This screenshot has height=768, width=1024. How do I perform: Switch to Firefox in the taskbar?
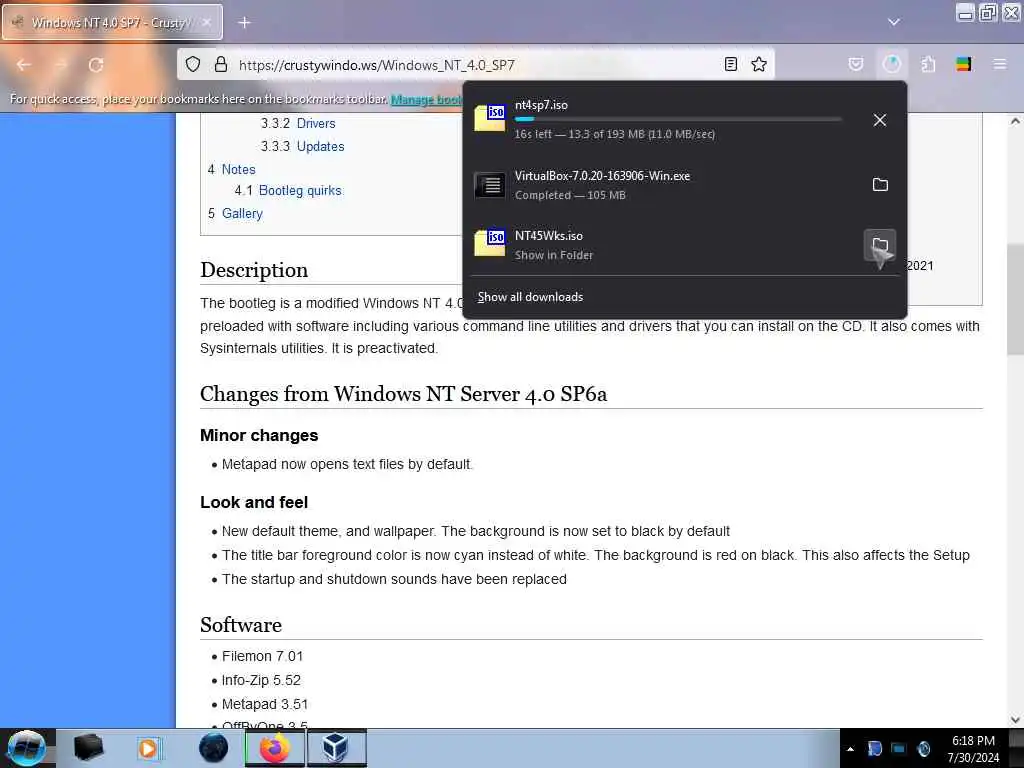click(275, 748)
